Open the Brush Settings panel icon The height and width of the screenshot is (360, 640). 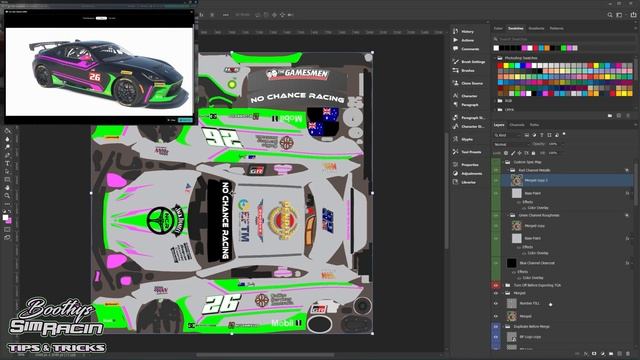click(456, 62)
